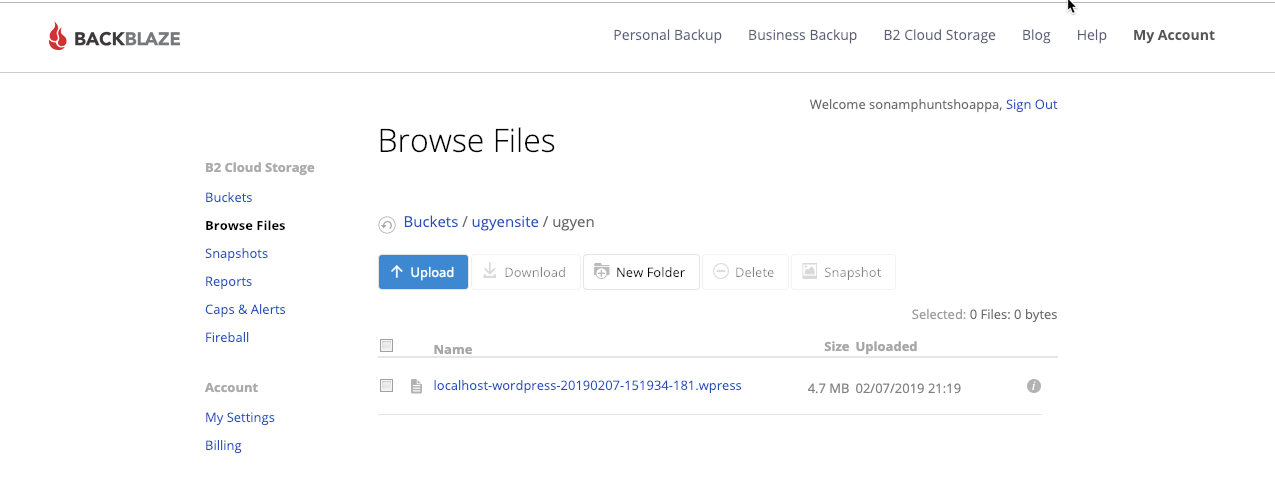
Task: Click the Download button
Action: 525,272
